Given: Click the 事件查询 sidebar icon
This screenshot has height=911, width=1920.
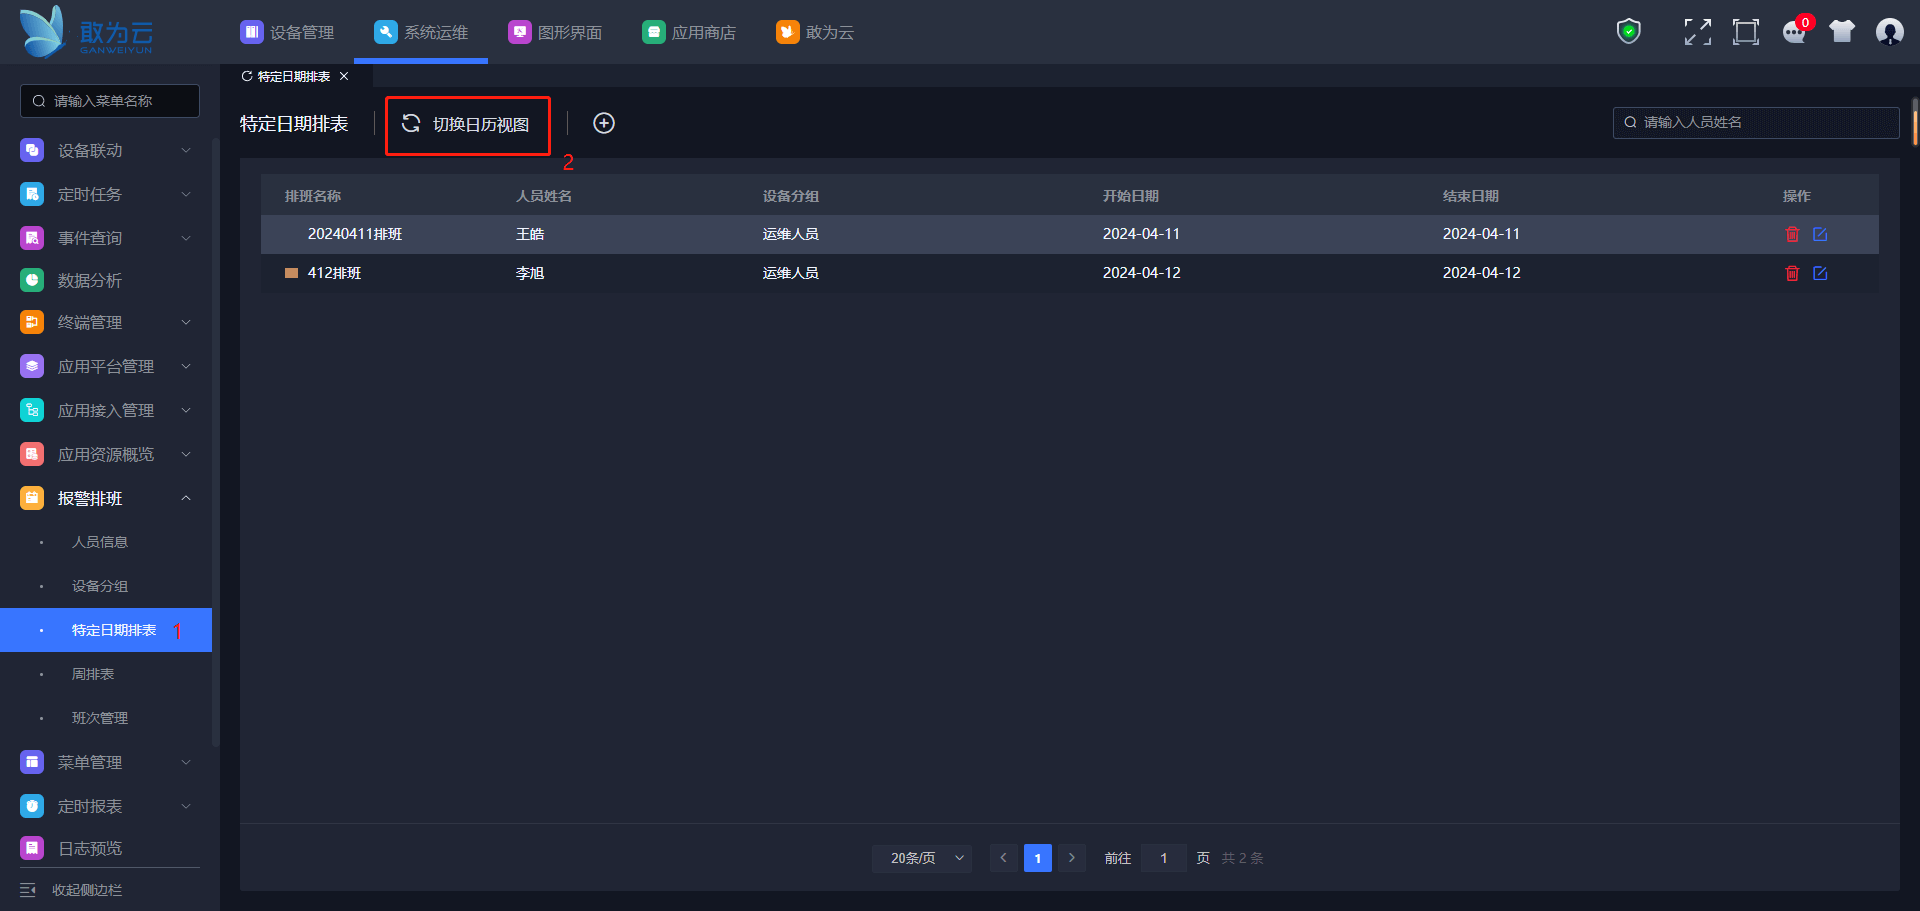Looking at the screenshot, I should click(x=32, y=238).
